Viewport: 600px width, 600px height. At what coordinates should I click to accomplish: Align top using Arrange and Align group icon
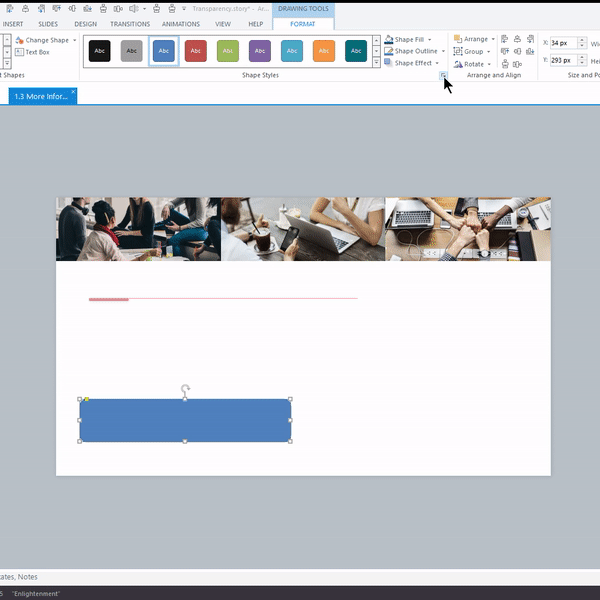click(x=505, y=51)
